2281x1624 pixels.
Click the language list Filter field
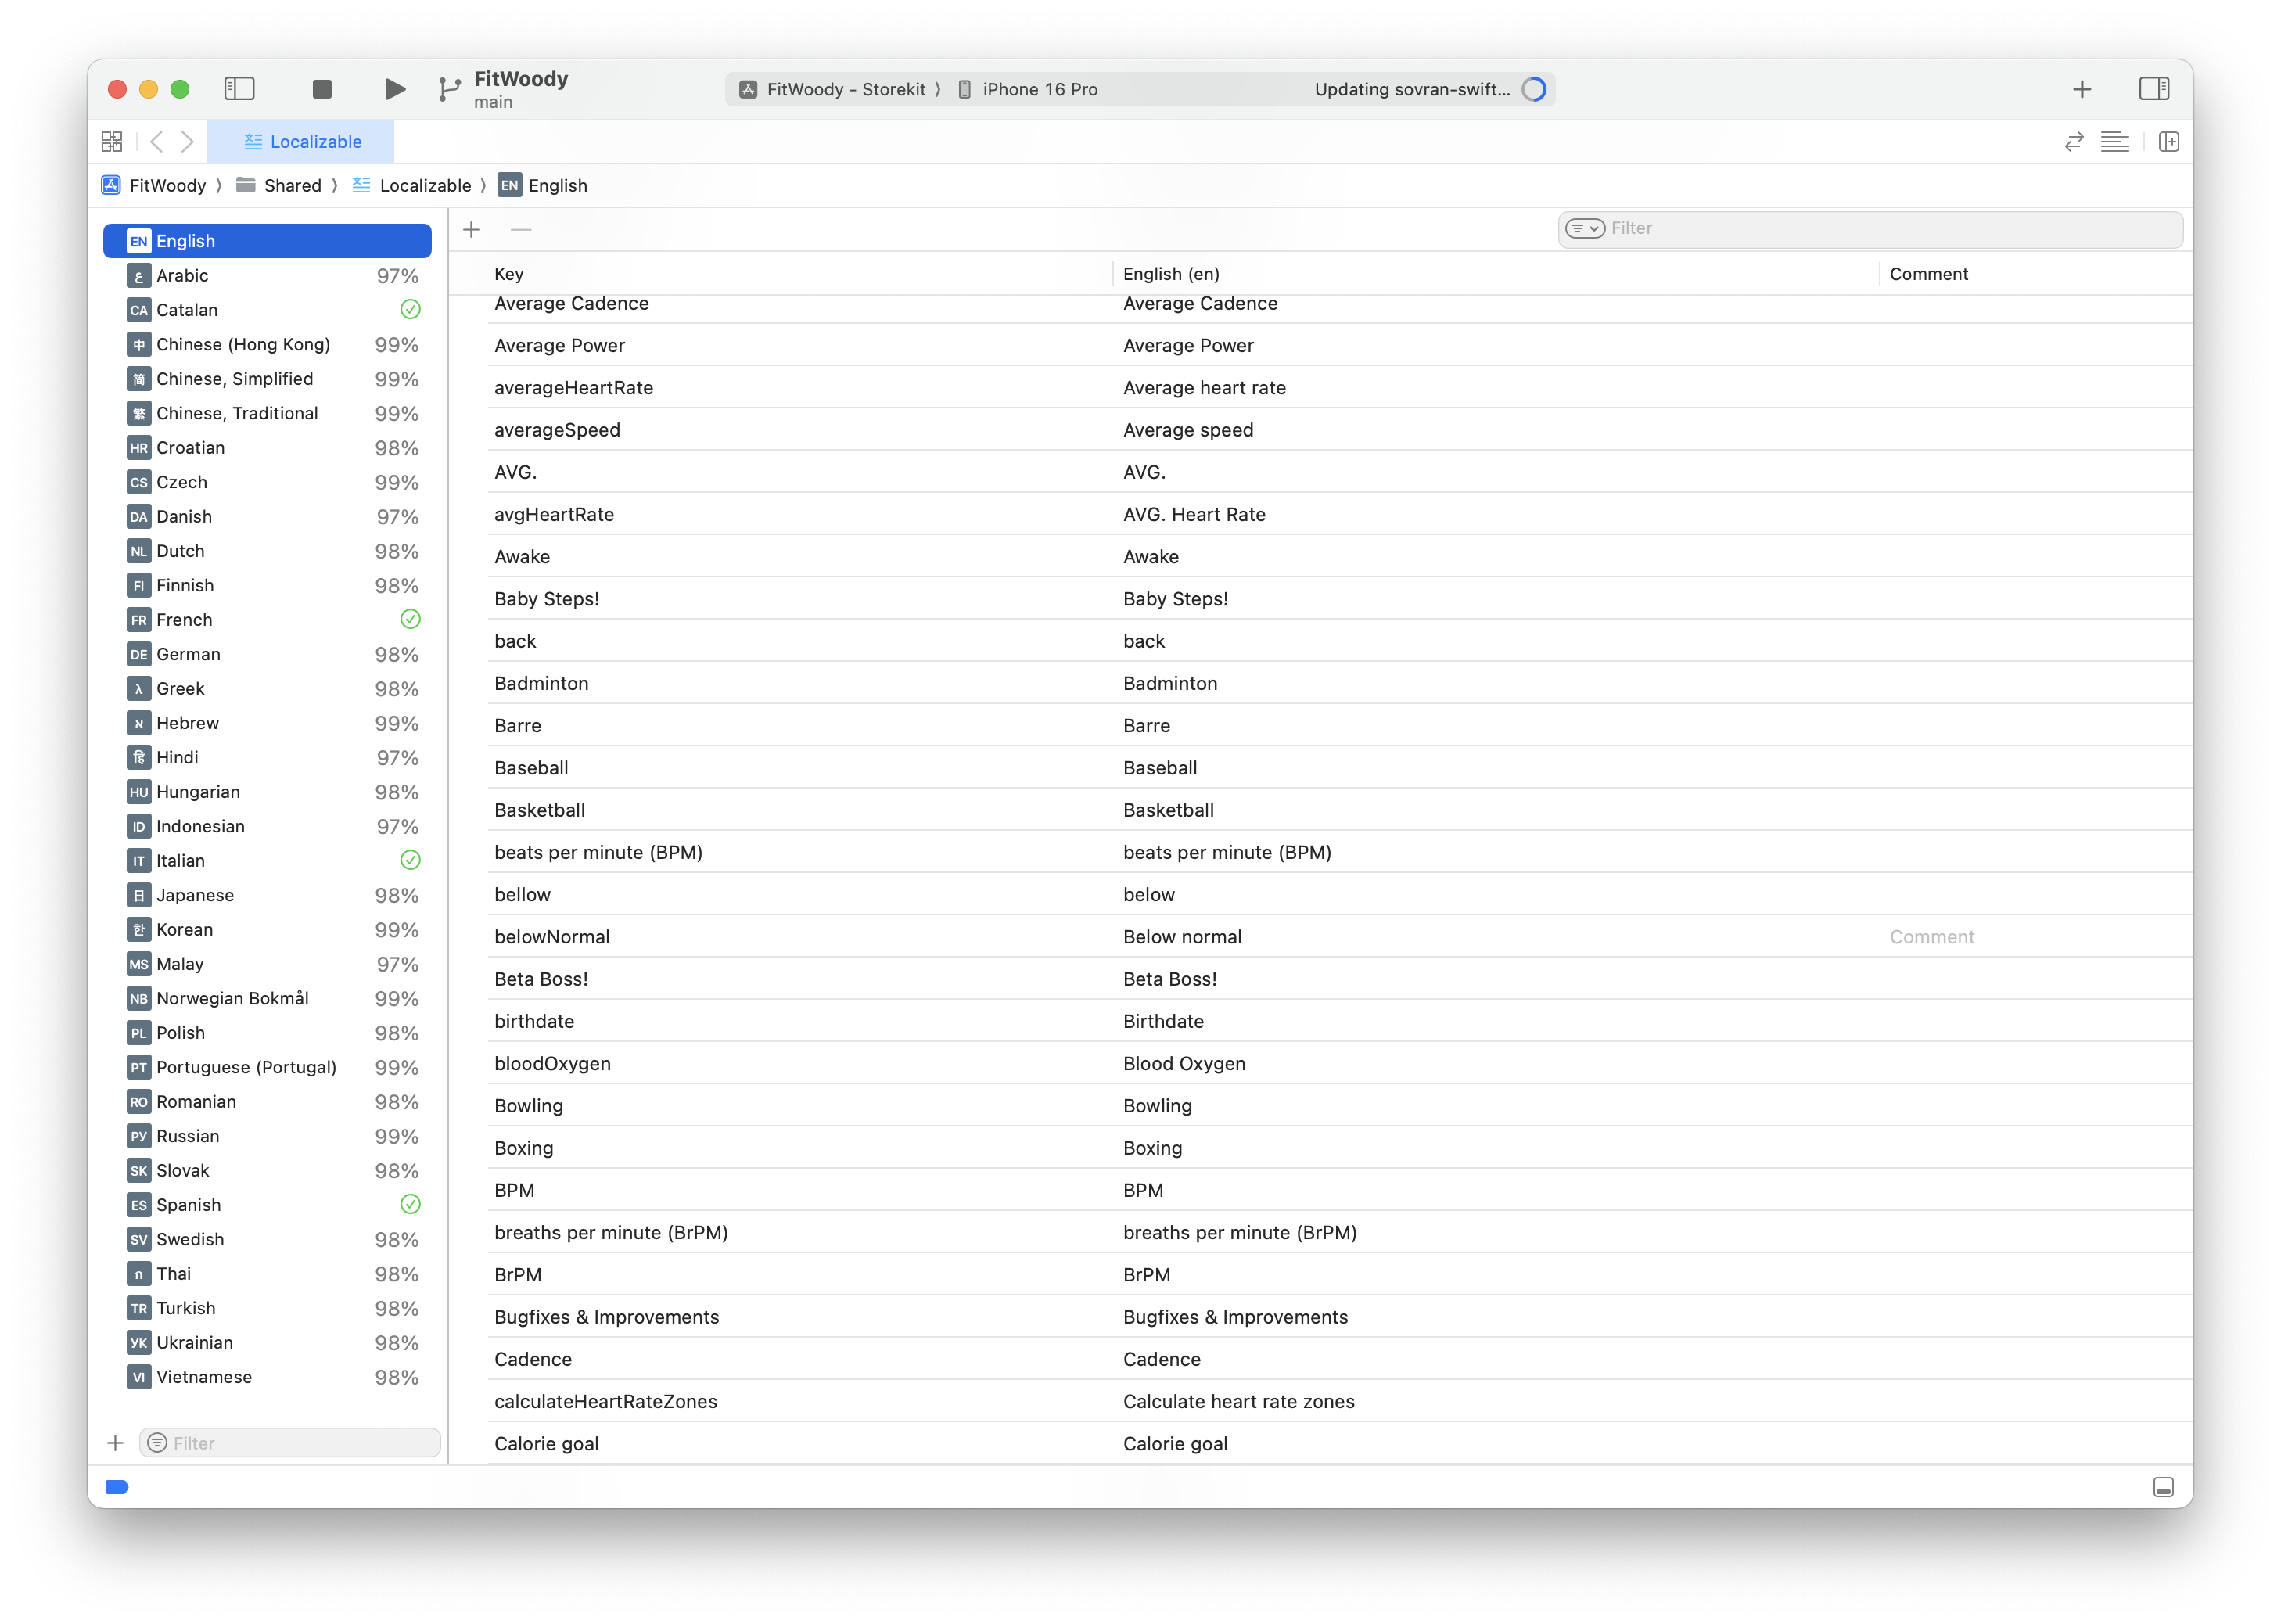[x=300, y=1443]
